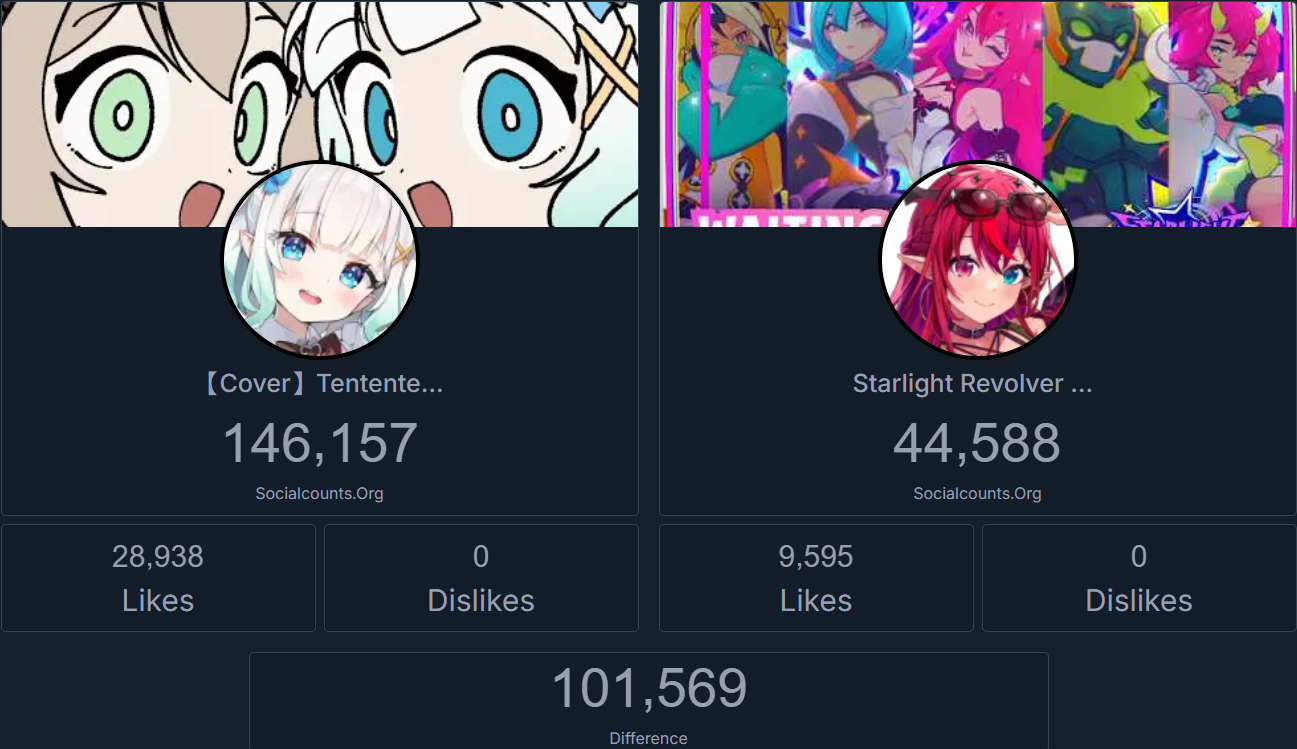Click the Likes label under 9,595
1297x749 pixels.
click(816, 600)
